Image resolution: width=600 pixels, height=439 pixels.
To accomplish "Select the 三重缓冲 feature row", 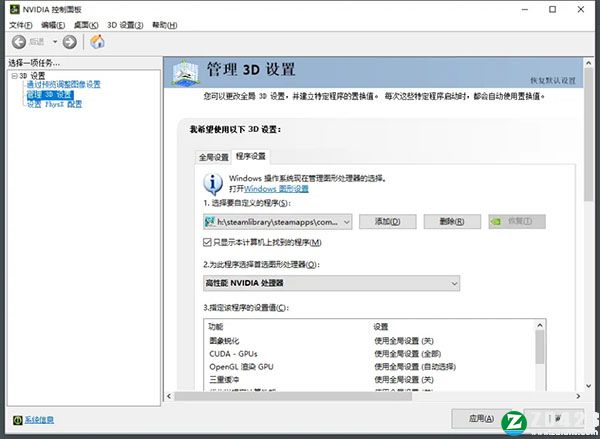I will click(x=370, y=380).
